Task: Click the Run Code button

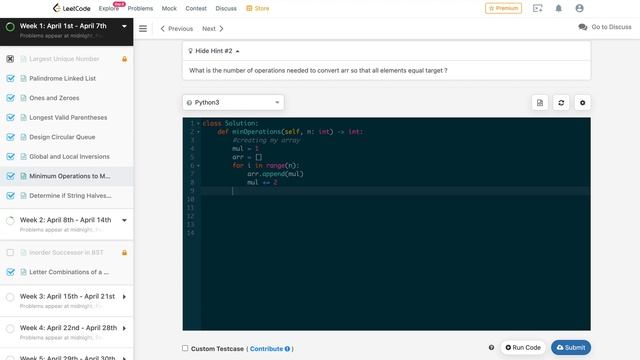Action: 523,347
